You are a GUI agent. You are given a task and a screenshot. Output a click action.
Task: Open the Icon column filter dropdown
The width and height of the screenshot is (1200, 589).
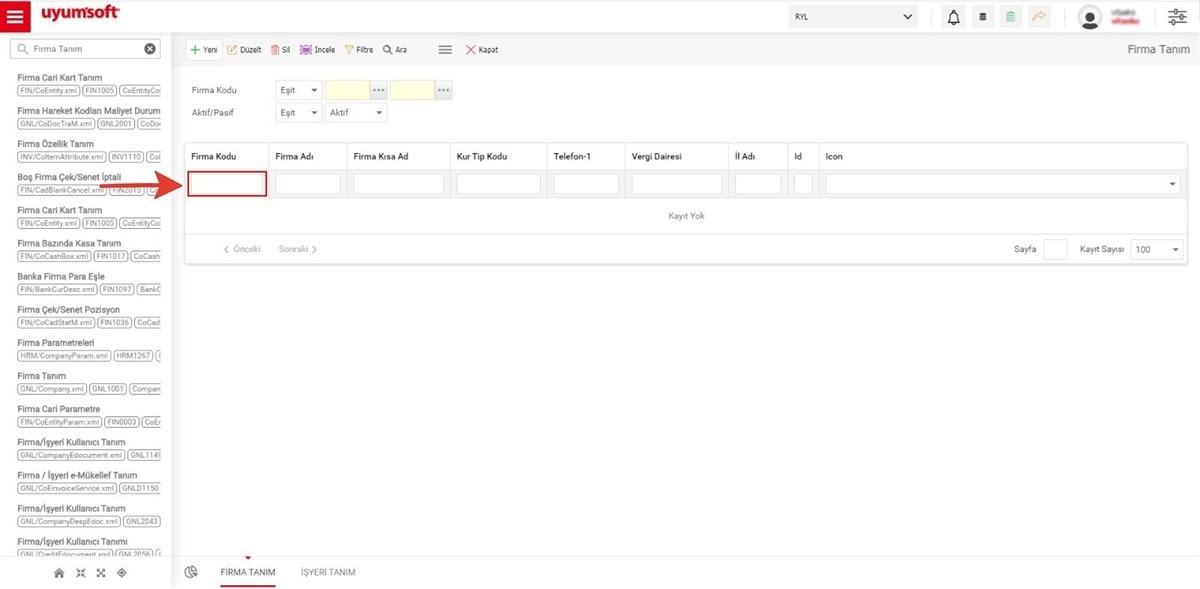click(x=1003, y=184)
